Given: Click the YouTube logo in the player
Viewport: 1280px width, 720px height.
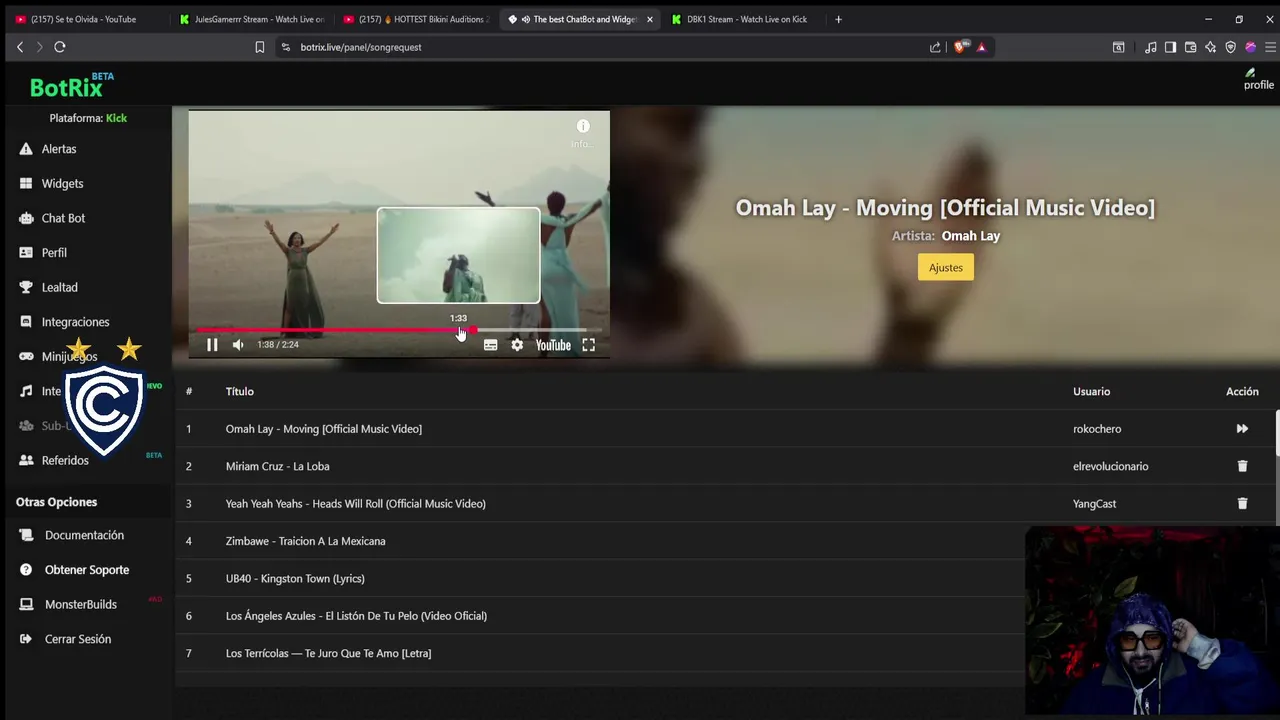Looking at the screenshot, I should point(553,345).
